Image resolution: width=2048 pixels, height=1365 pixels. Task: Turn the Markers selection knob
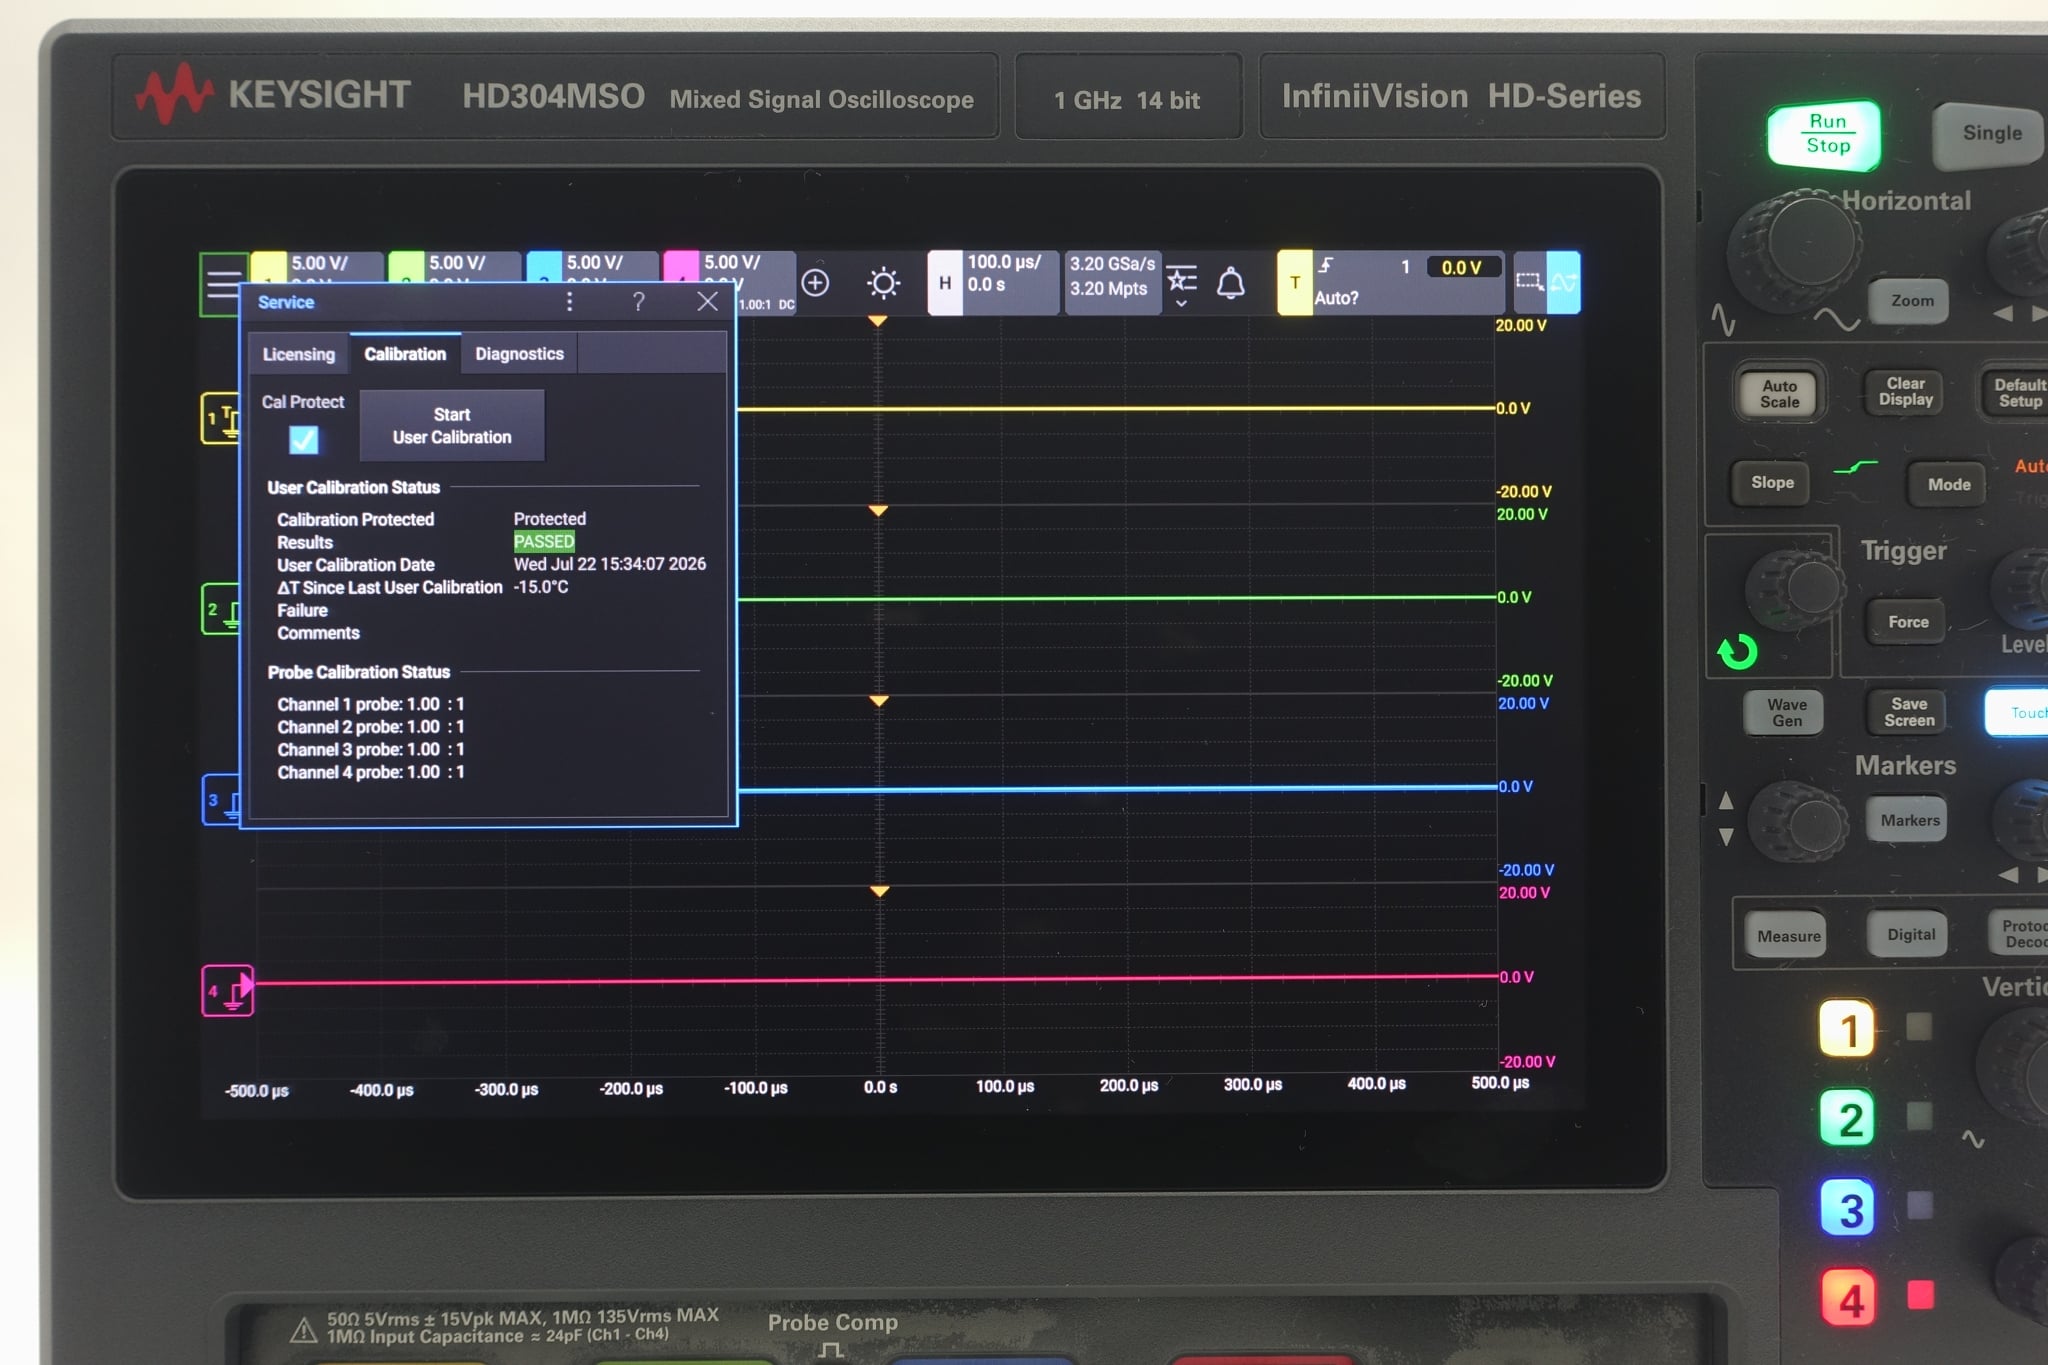(1797, 824)
